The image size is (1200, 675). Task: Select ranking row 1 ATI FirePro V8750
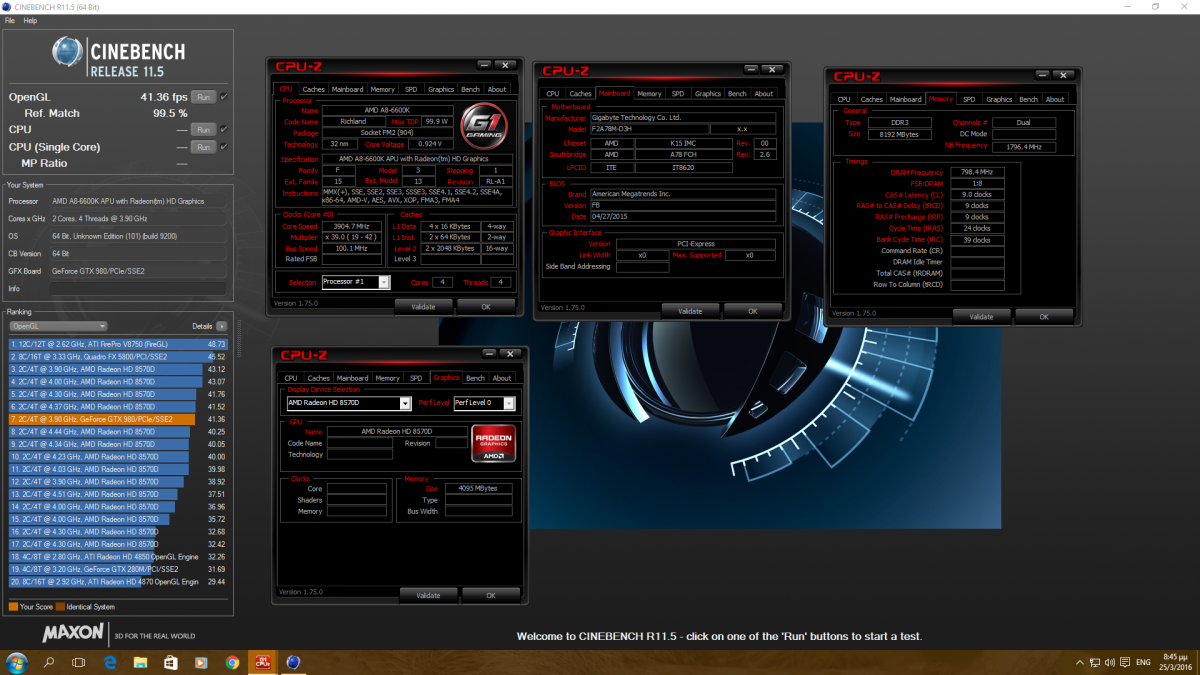tap(118, 344)
